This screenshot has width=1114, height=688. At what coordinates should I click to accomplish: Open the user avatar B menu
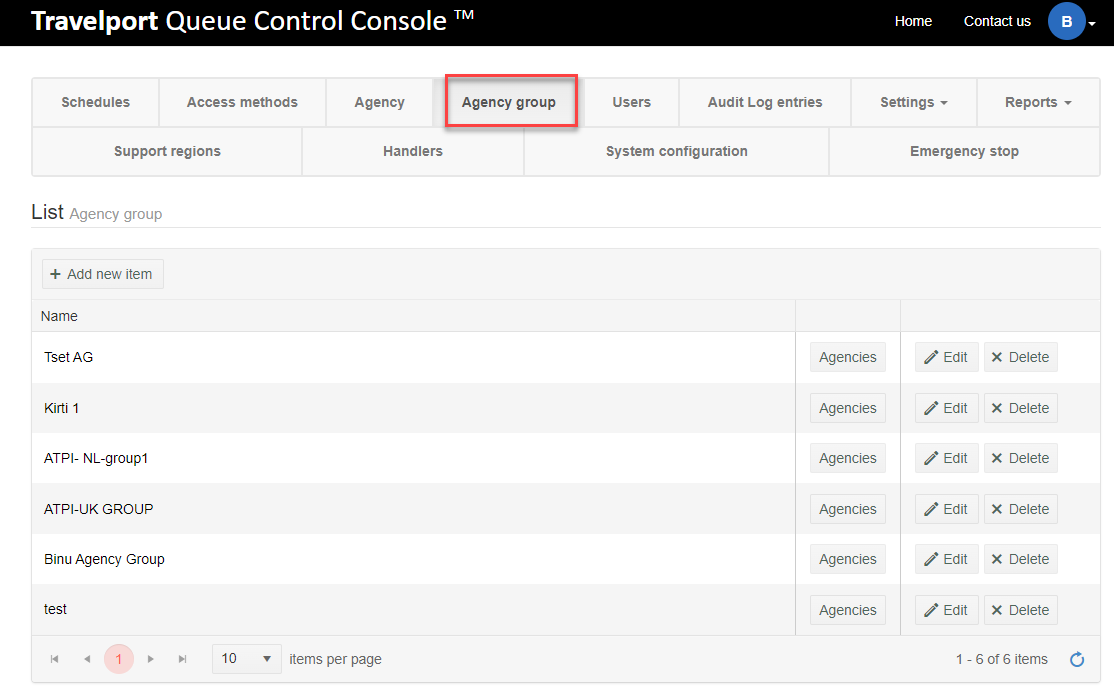(x=1070, y=21)
